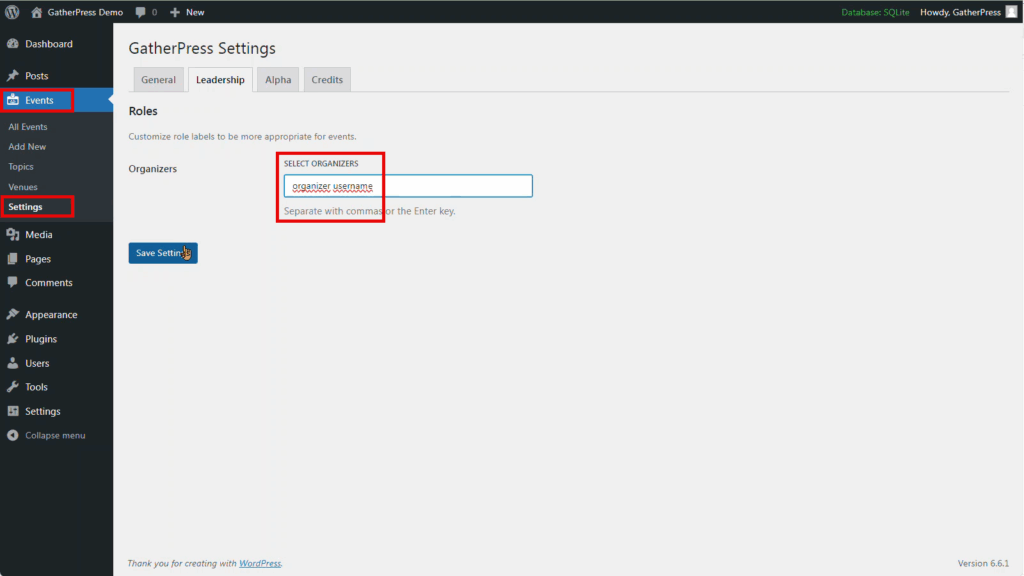1024x576 pixels.
Task: Collapse the sidebar menu
Action: (x=47, y=436)
